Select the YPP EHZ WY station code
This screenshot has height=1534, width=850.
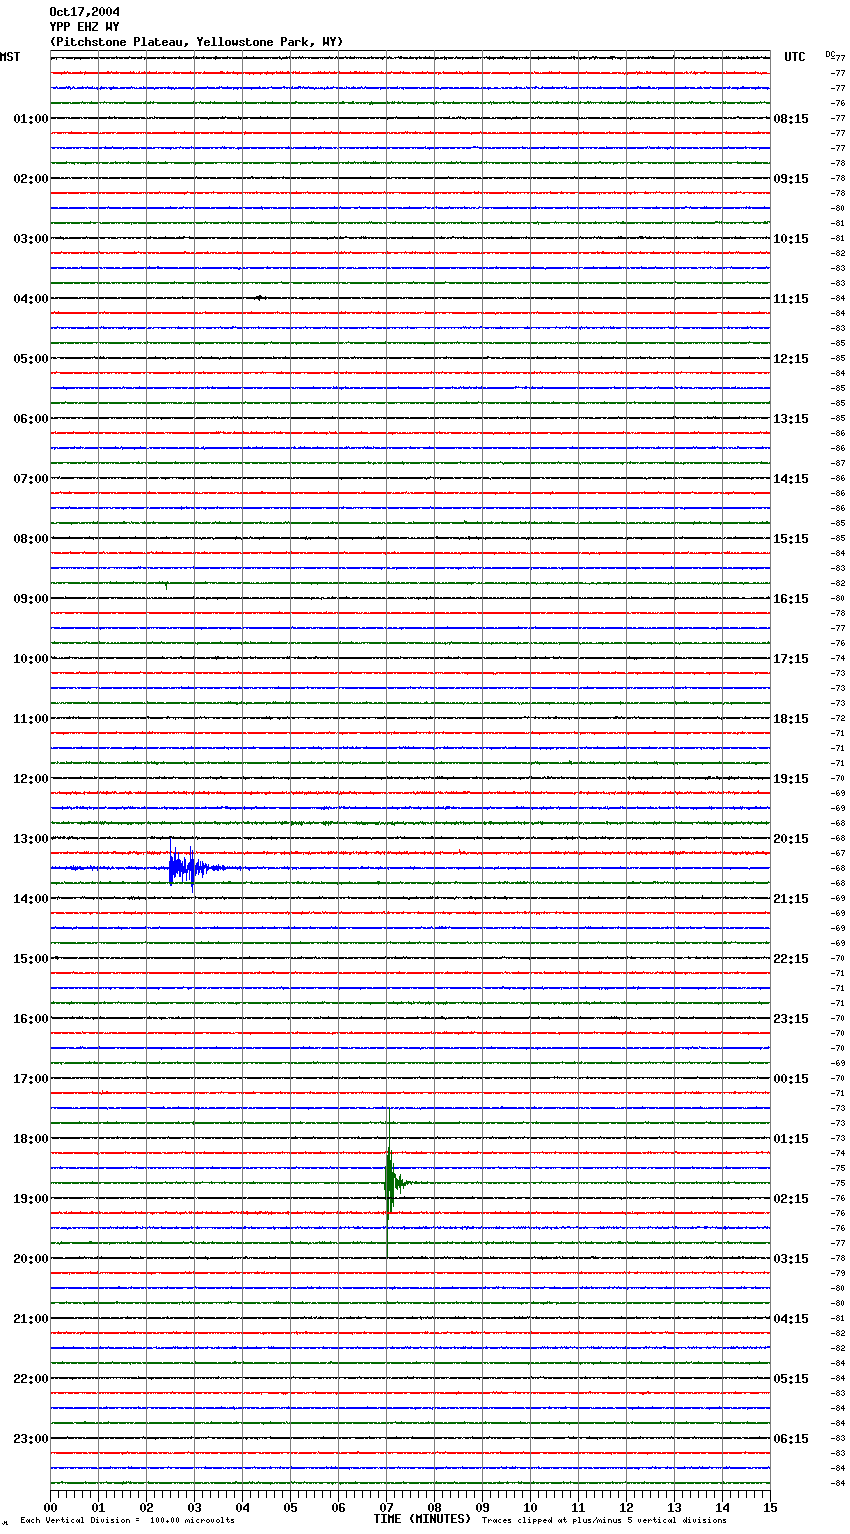(84, 27)
